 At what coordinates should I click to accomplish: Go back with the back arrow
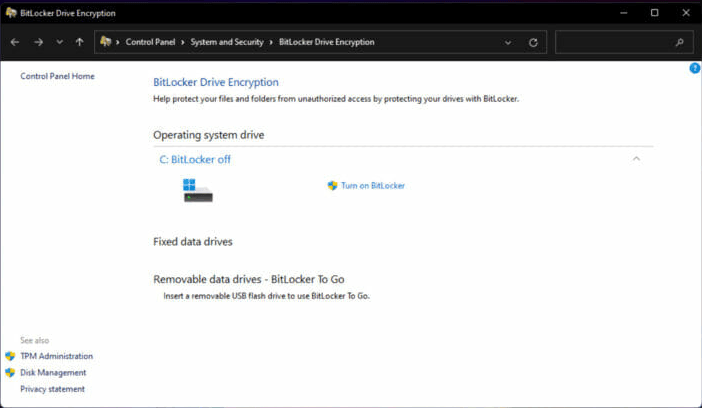15,42
